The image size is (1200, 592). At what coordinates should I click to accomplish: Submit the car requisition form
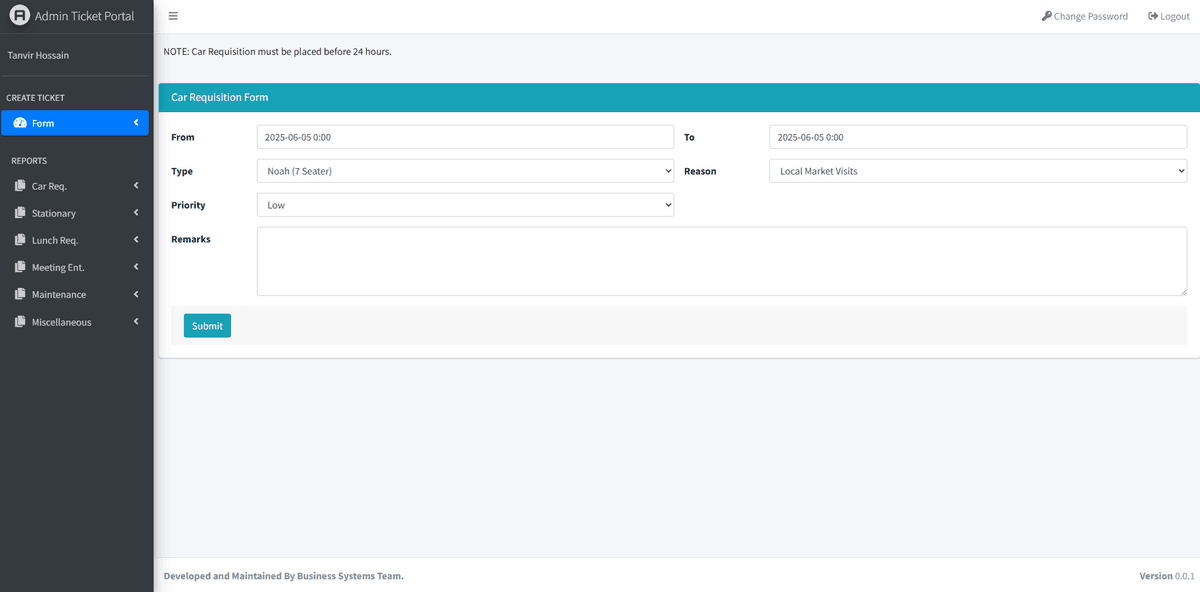(207, 326)
